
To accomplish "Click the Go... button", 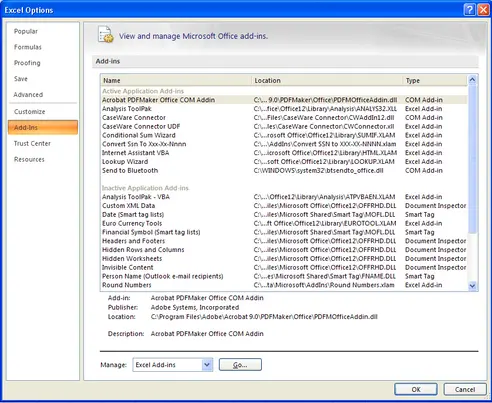I will point(240,365).
